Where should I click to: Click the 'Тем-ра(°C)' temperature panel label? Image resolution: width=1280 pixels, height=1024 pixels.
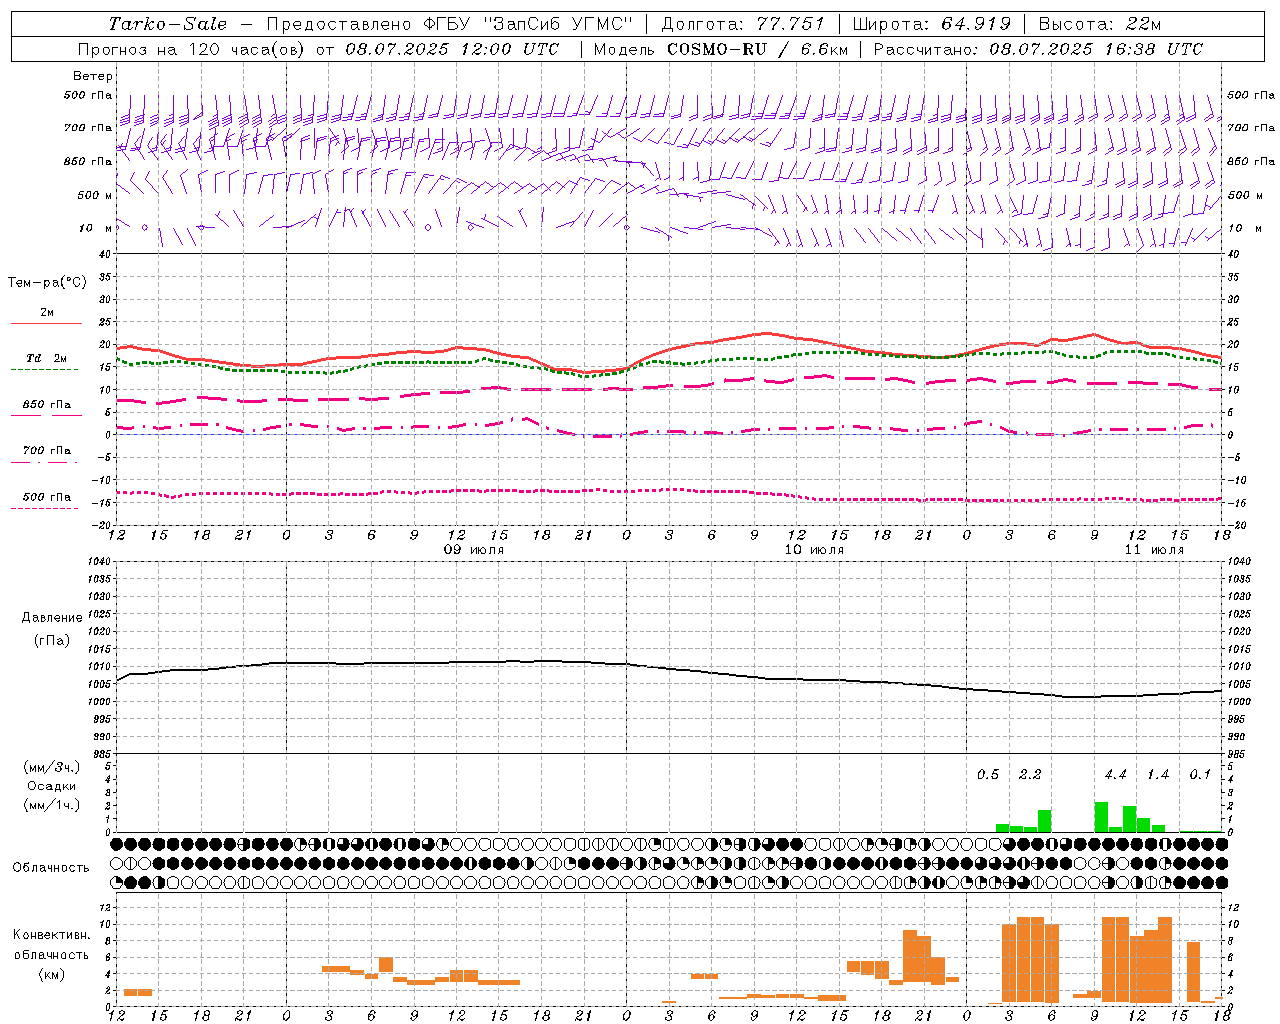pyautogui.click(x=47, y=283)
